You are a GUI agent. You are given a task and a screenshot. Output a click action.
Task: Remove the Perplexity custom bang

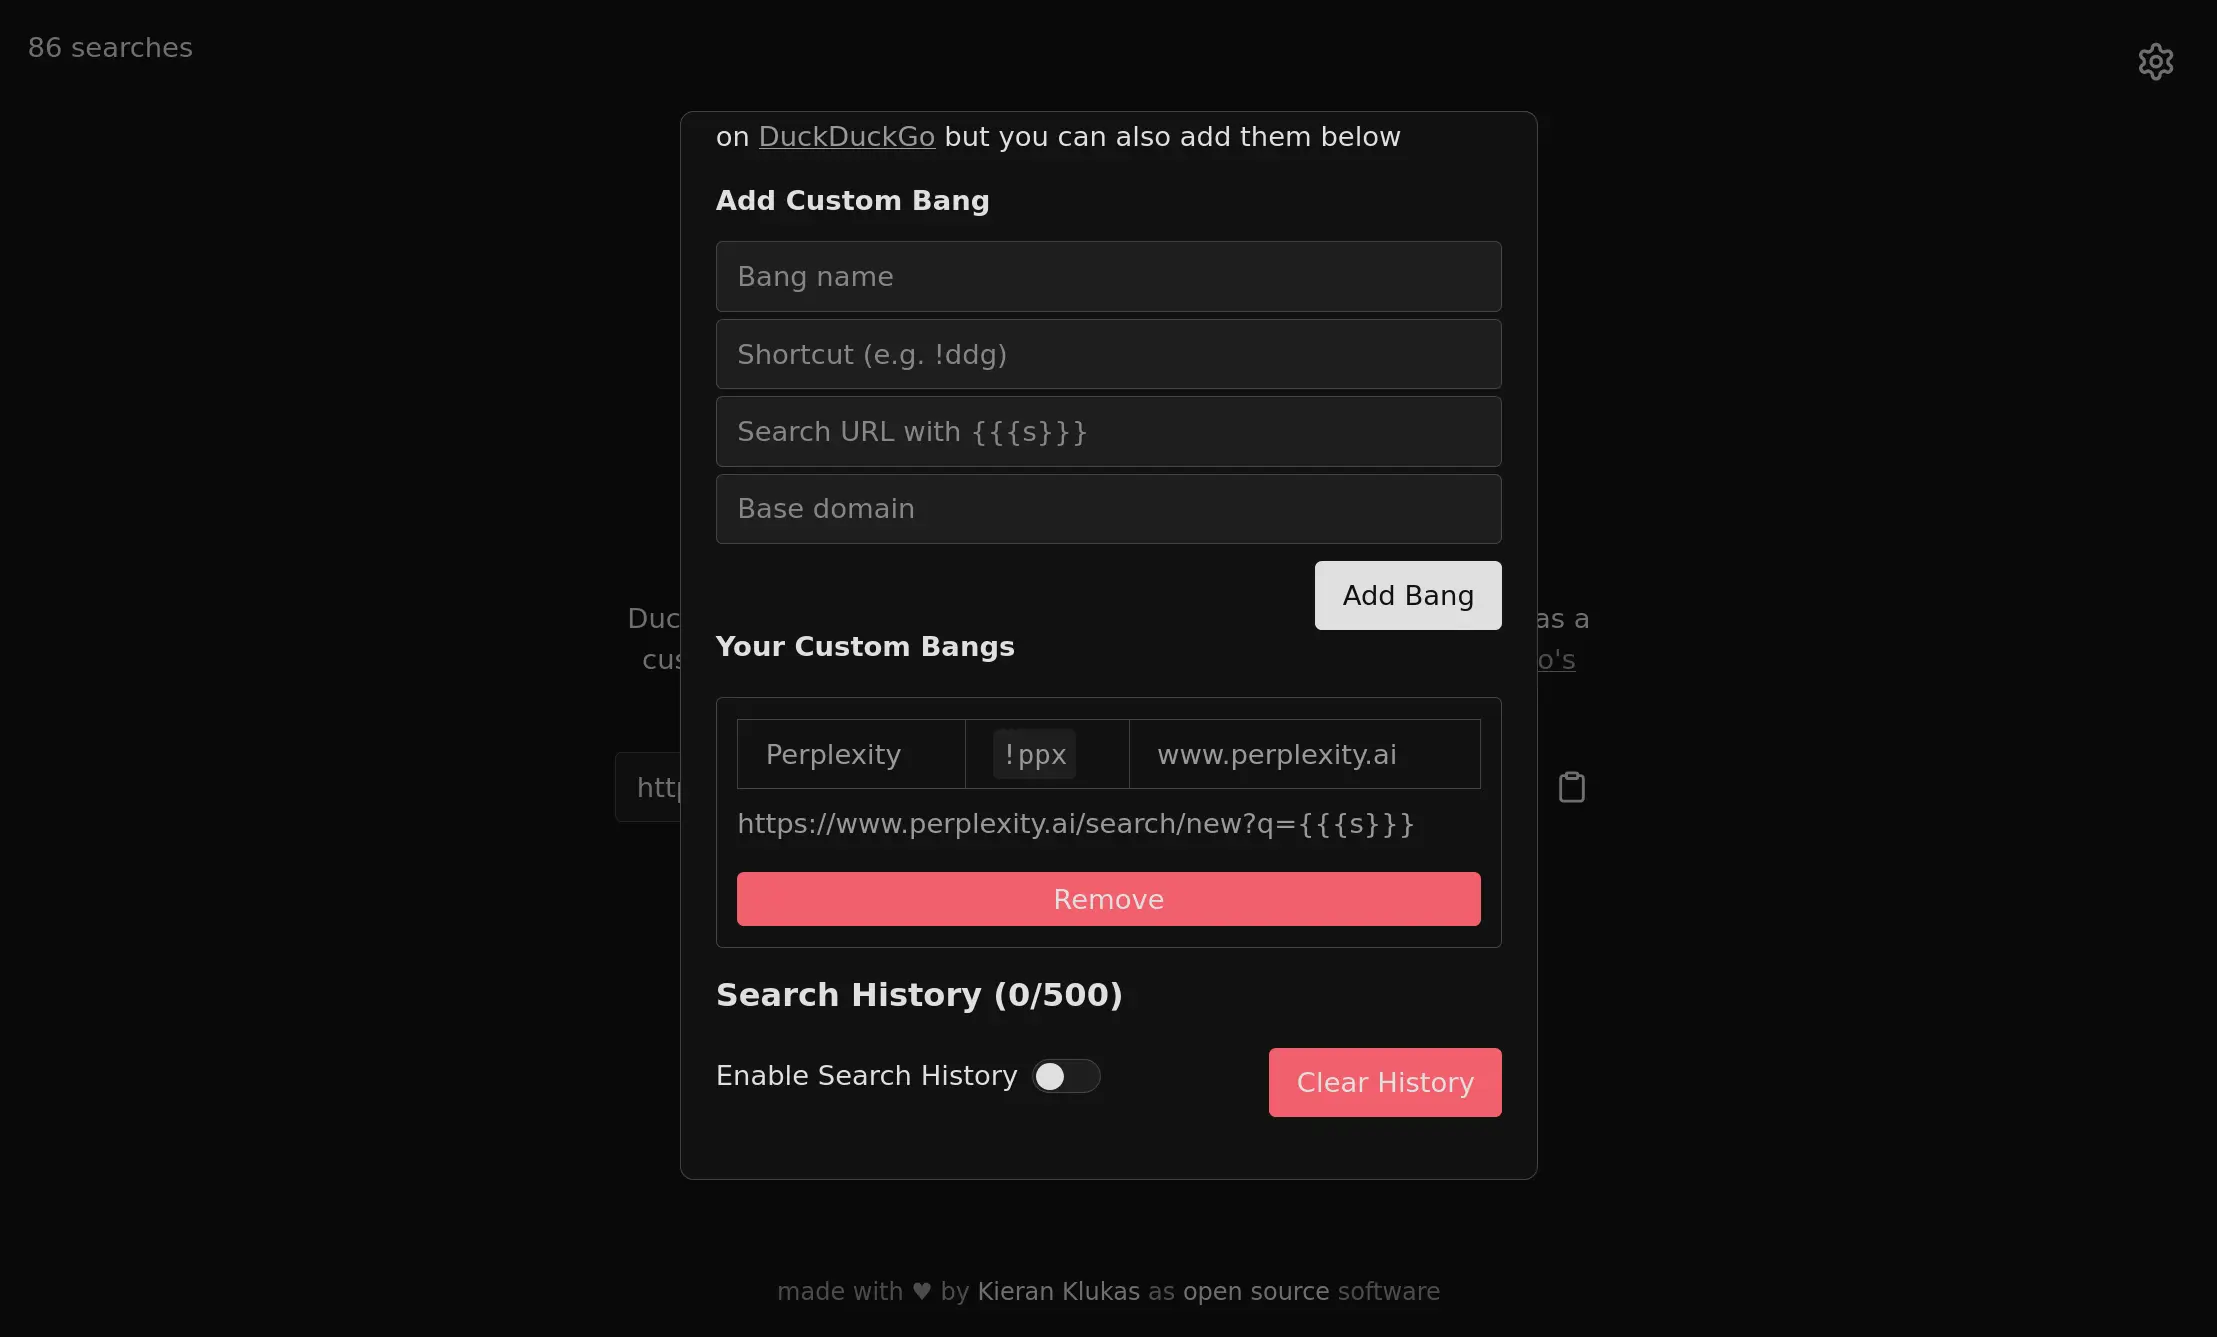pos(1108,899)
